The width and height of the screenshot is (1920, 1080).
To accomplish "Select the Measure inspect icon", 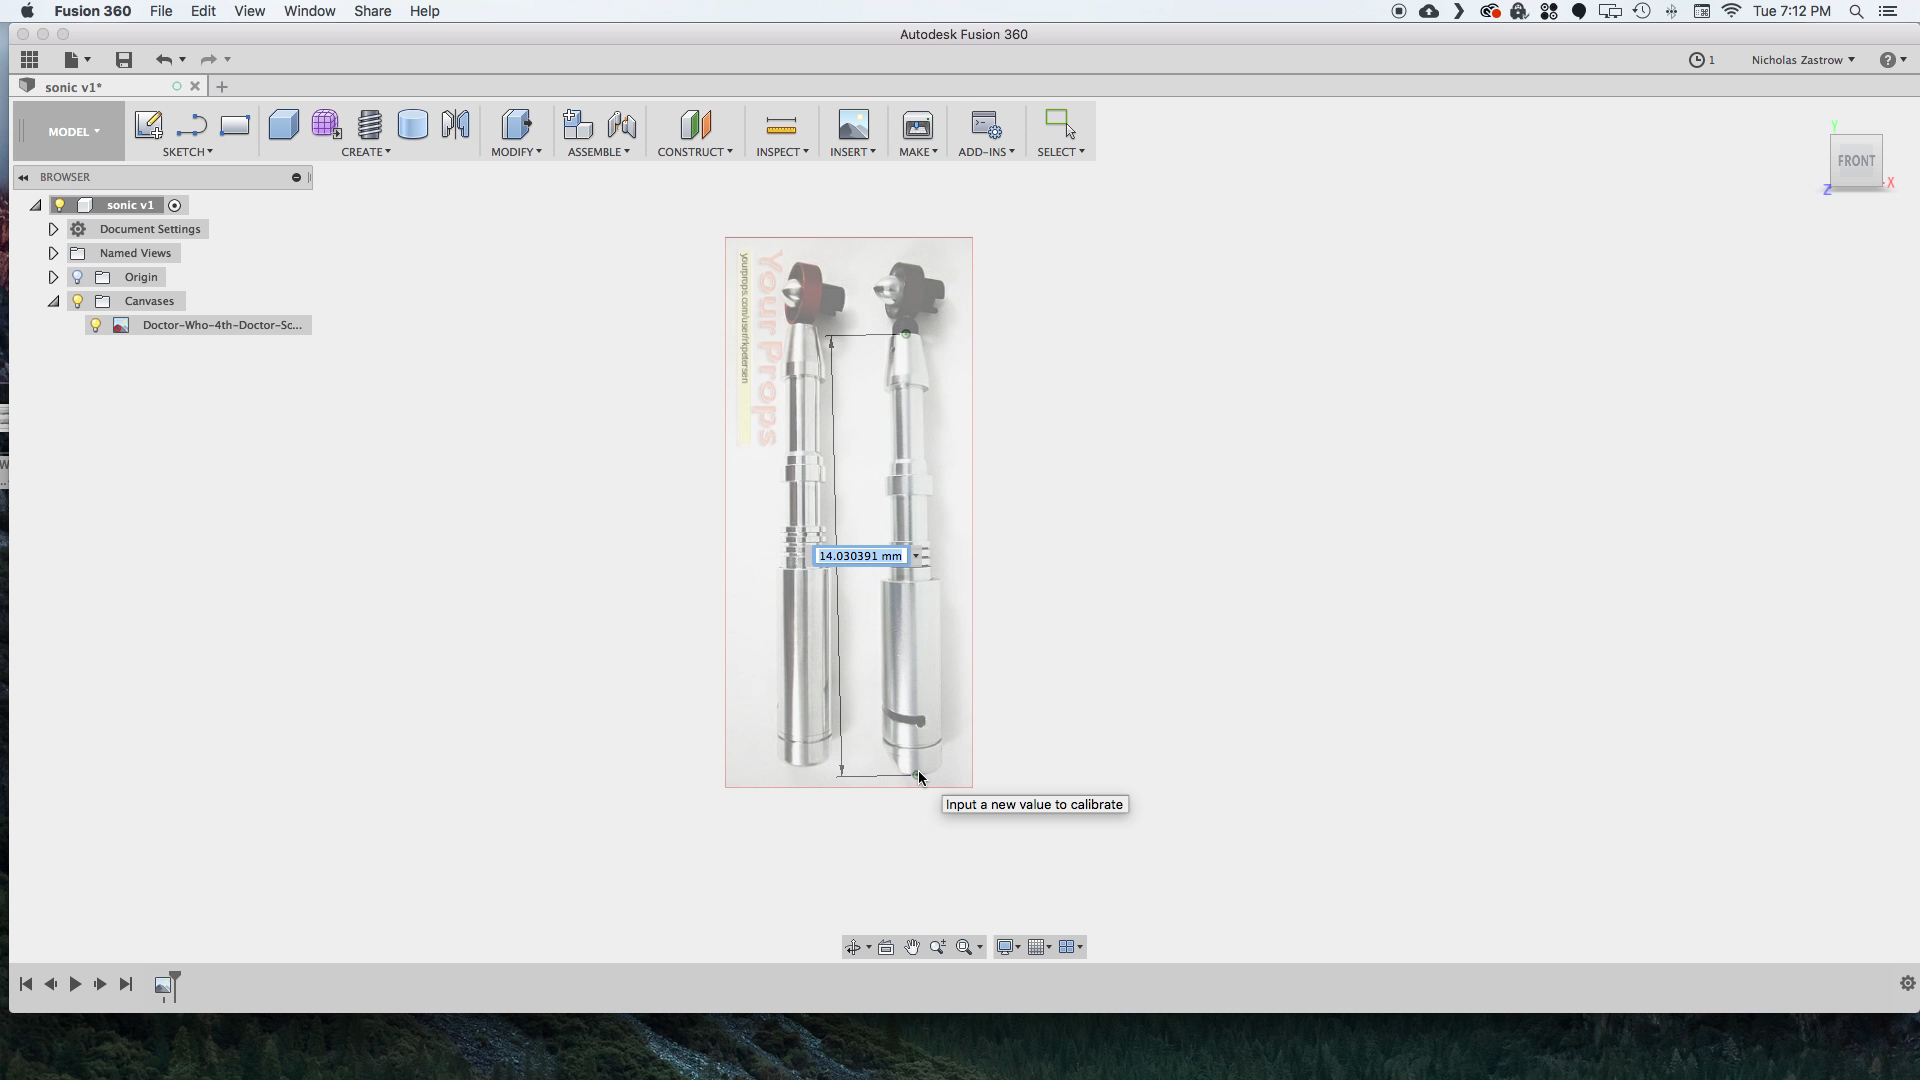I will click(x=781, y=125).
